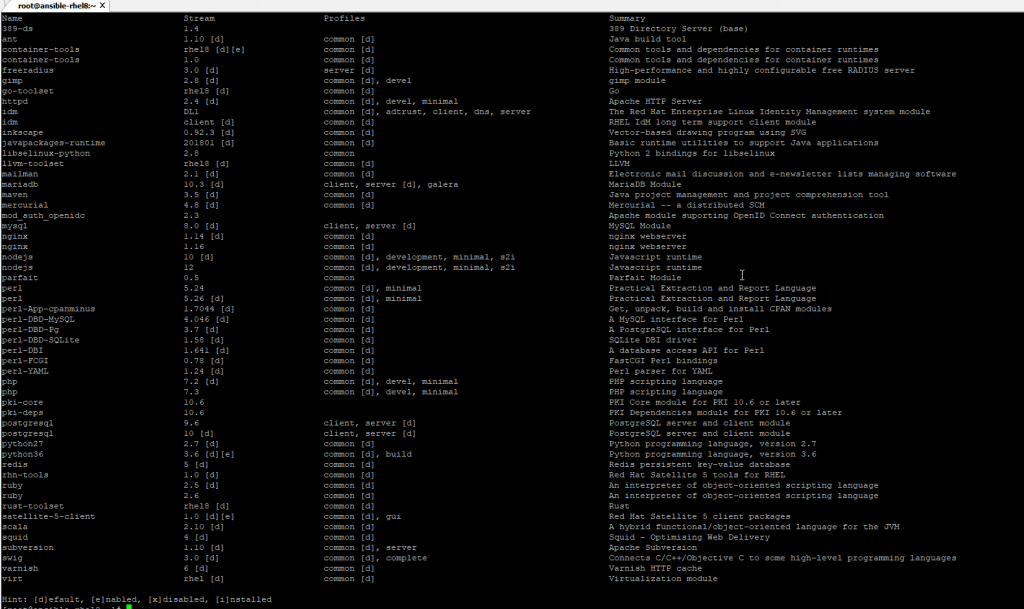
Task: Click the profiles 'common [d], gui'
Action: click(x=362, y=517)
